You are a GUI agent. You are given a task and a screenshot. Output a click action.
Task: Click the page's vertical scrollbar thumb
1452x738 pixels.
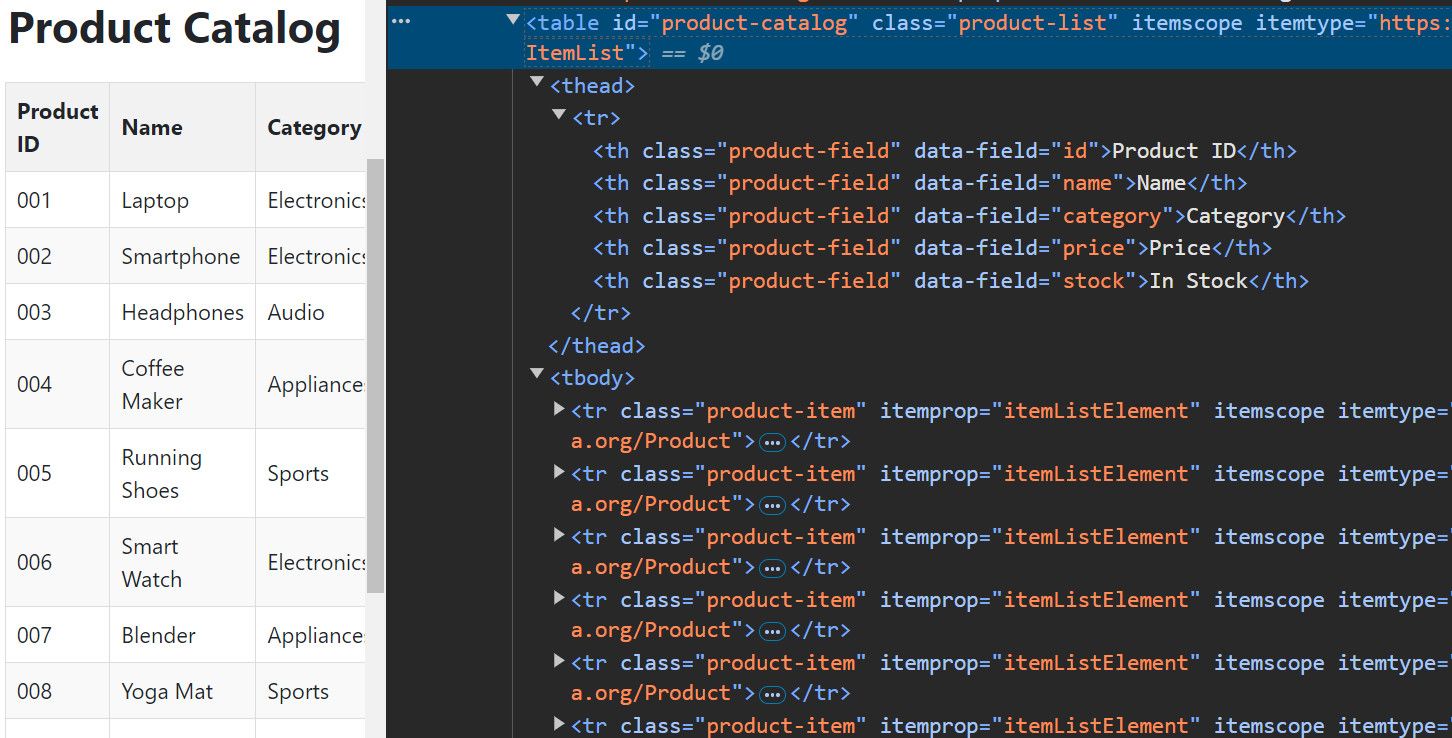376,375
